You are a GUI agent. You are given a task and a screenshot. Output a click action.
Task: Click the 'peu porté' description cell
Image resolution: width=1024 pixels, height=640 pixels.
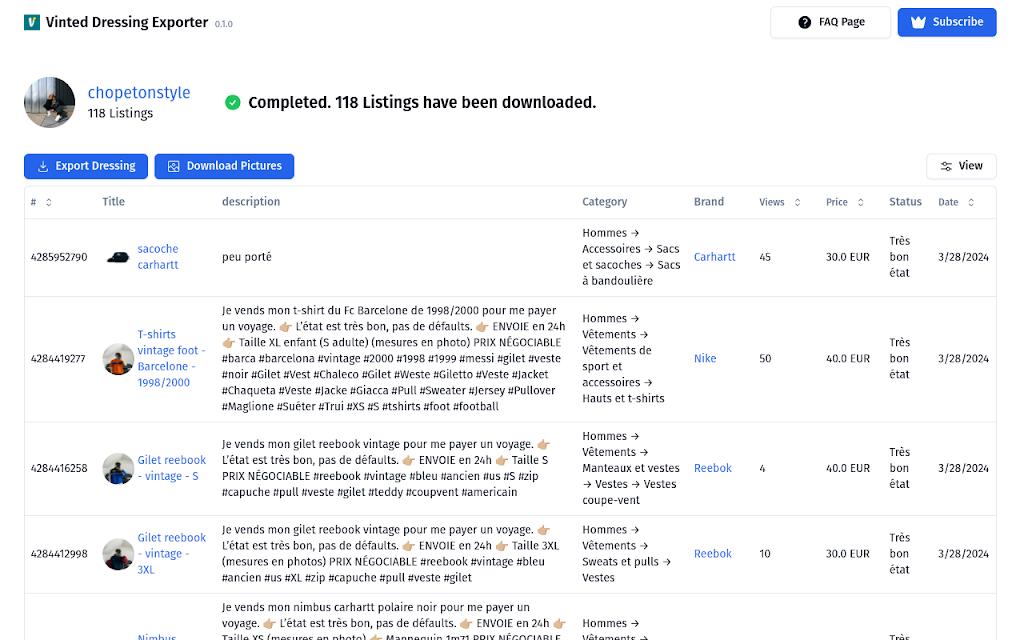pyautogui.click(x=247, y=257)
